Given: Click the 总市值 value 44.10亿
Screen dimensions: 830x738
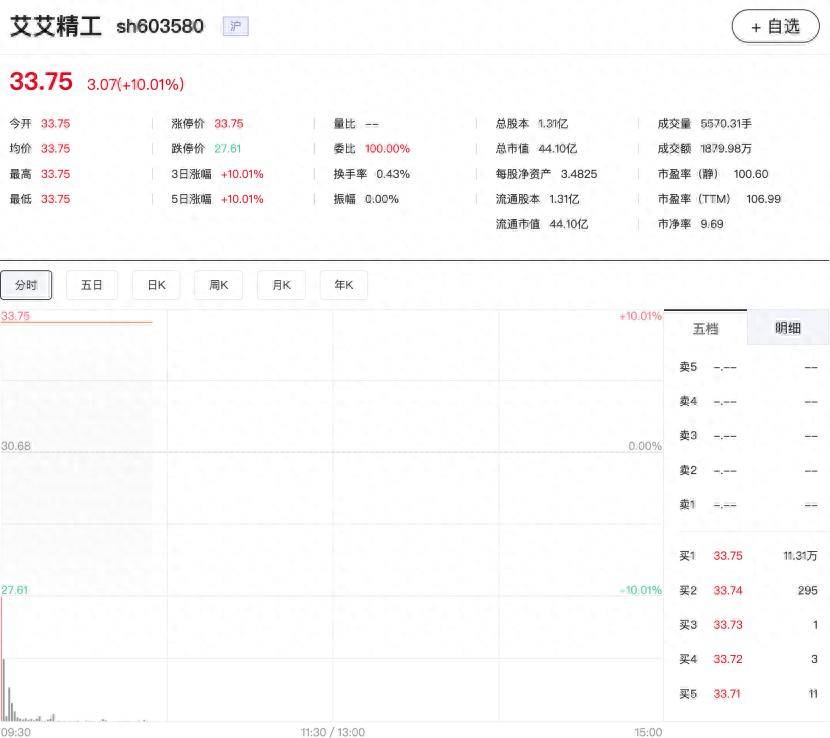Looking at the screenshot, I should pyautogui.click(x=557, y=148).
